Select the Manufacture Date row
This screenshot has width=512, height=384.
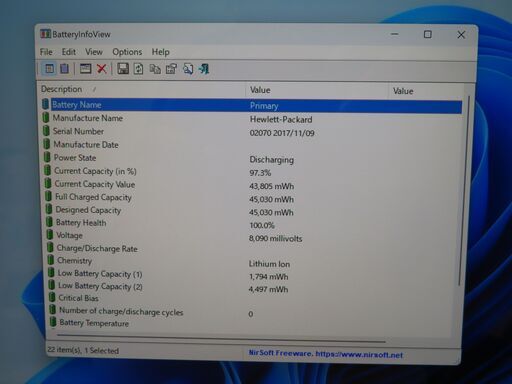(x=252, y=145)
